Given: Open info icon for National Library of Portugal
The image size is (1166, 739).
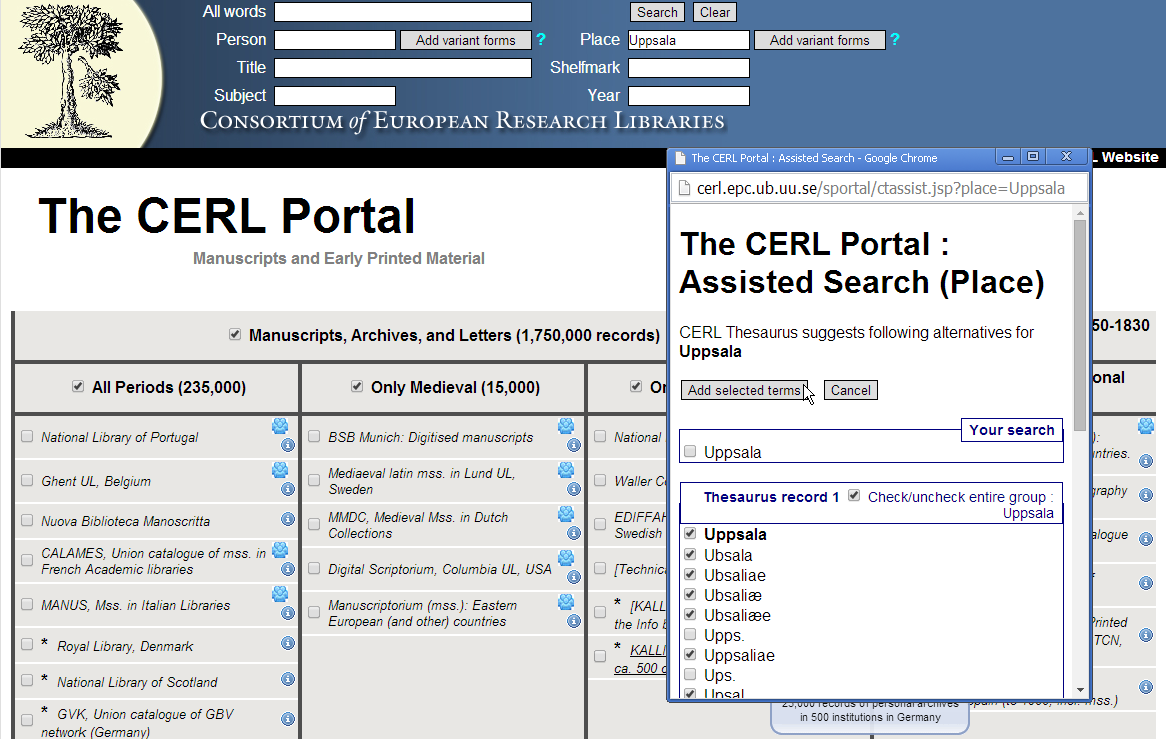Looking at the screenshot, I should pos(288,445).
